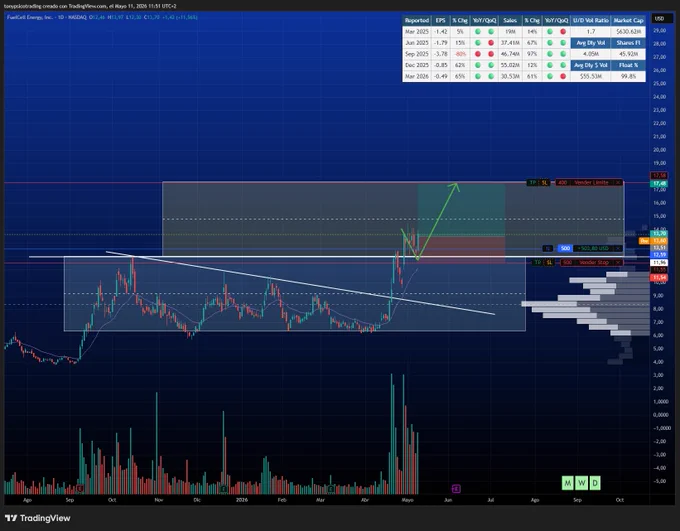The height and width of the screenshot is (531, 680).
Task: Click the green event marker near Mar
Action: tap(330, 489)
